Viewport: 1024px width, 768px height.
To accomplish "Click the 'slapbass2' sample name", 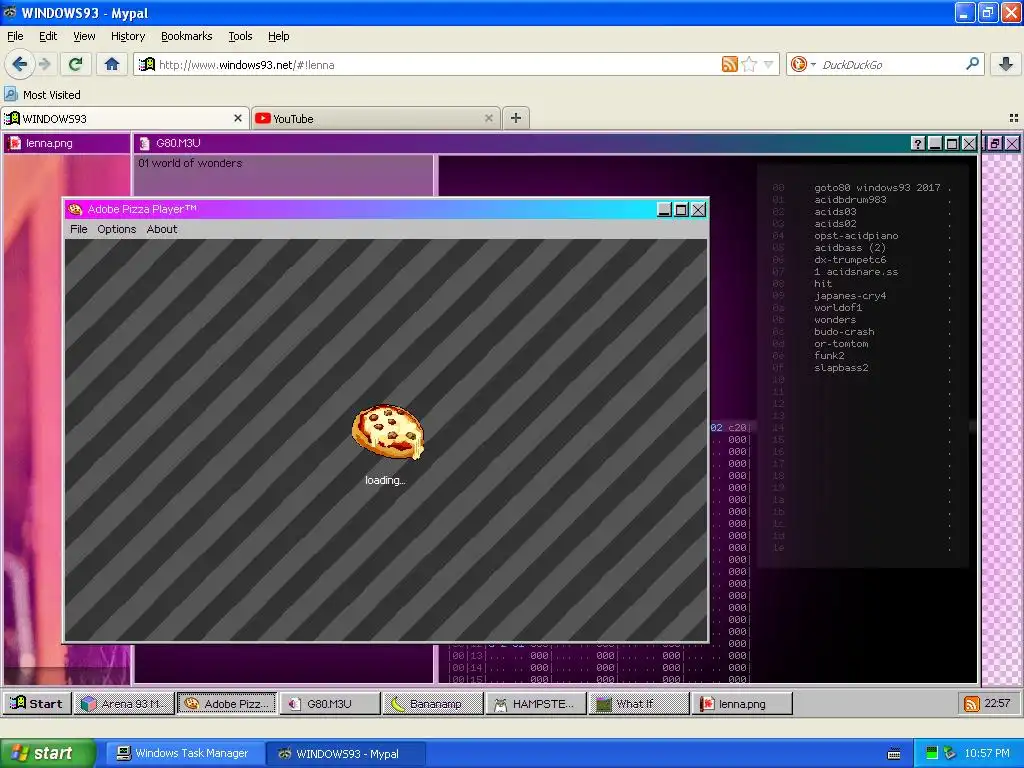I will click(841, 368).
